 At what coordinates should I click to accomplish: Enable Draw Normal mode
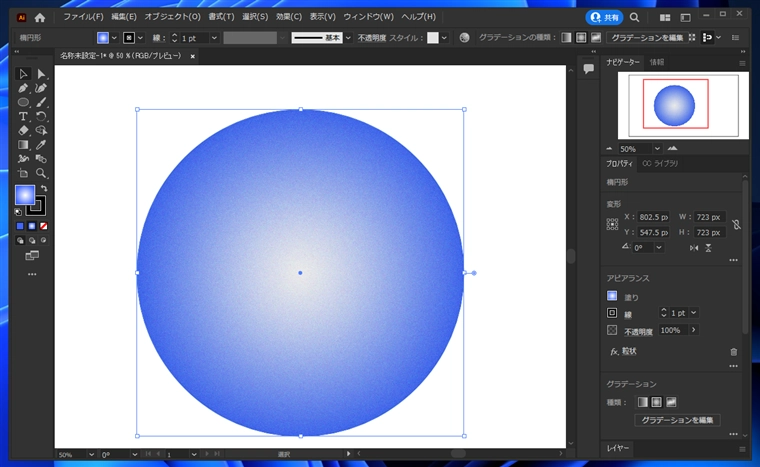[x=20, y=241]
